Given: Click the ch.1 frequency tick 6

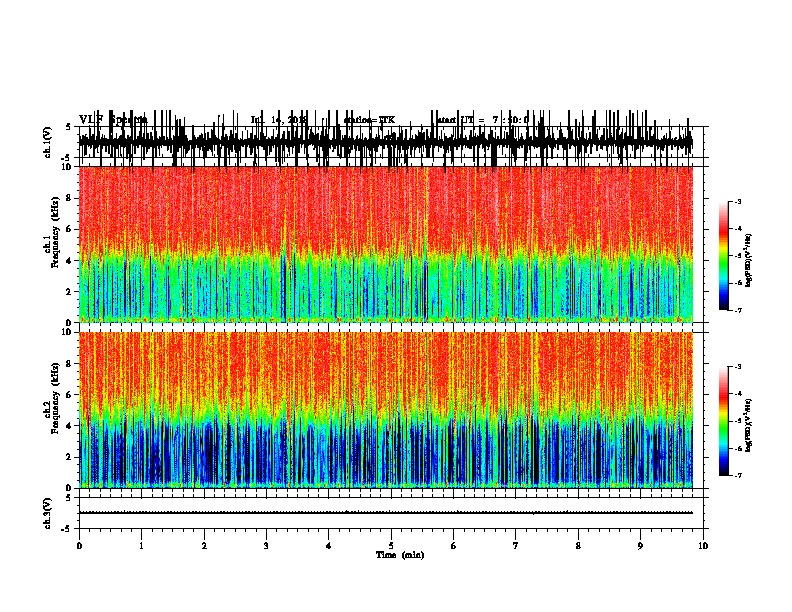Looking at the screenshot, I should [69, 229].
